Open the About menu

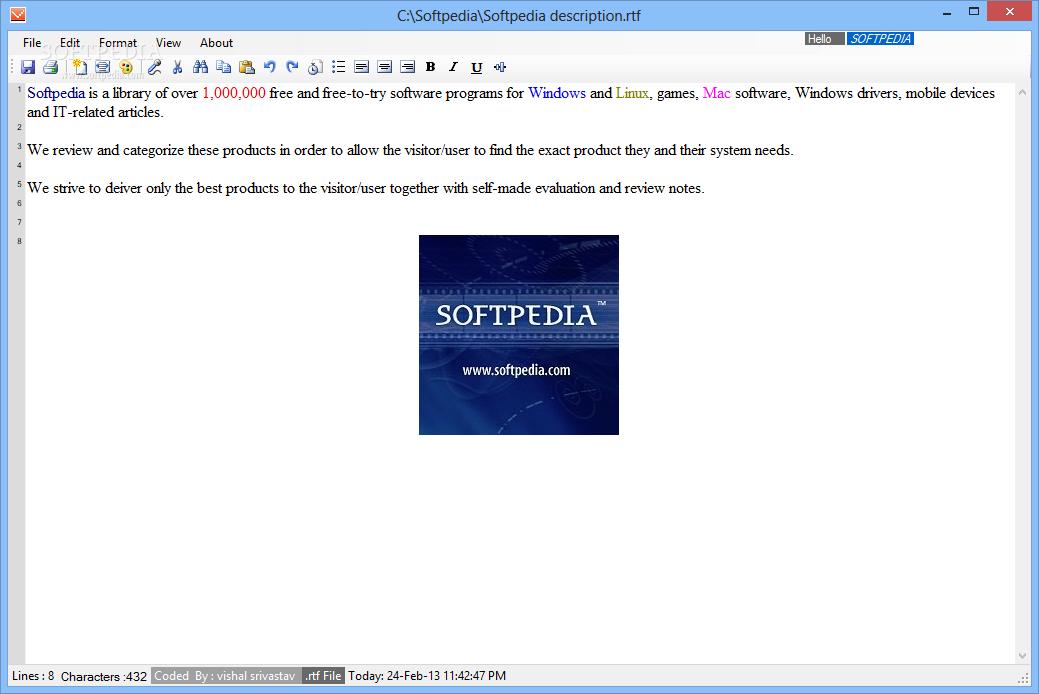point(216,43)
